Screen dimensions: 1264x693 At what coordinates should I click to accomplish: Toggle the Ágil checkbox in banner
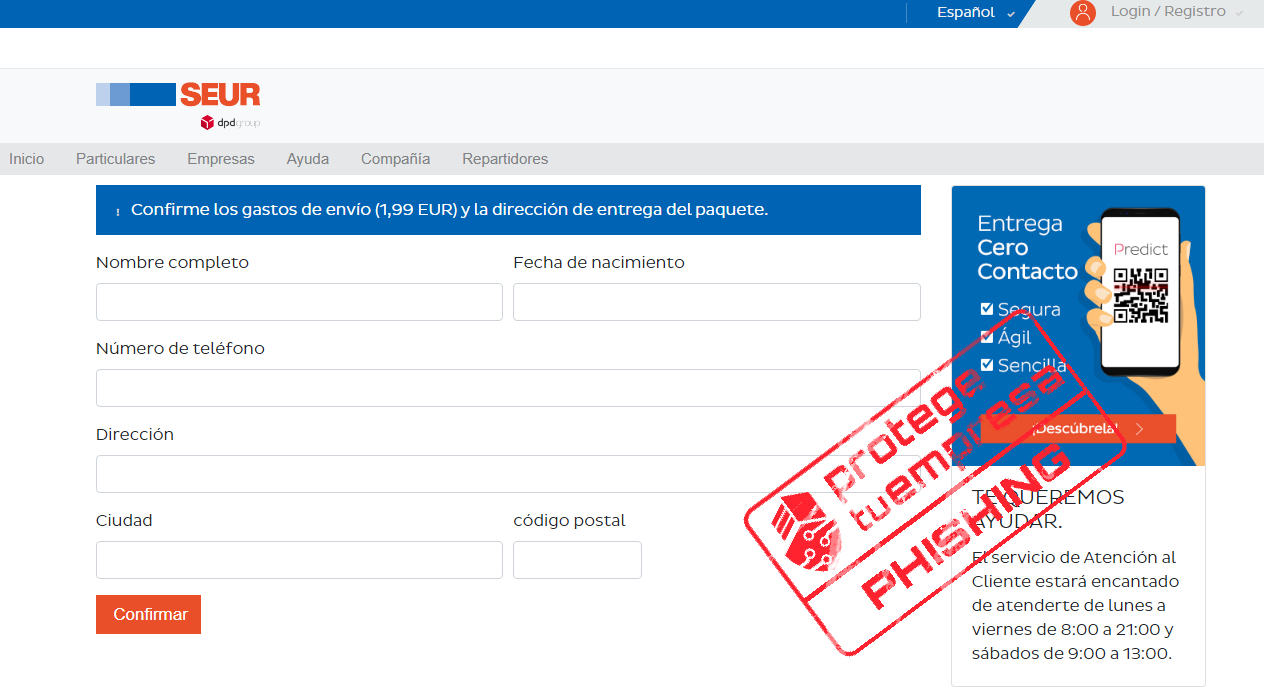click(x=987, y=337)
